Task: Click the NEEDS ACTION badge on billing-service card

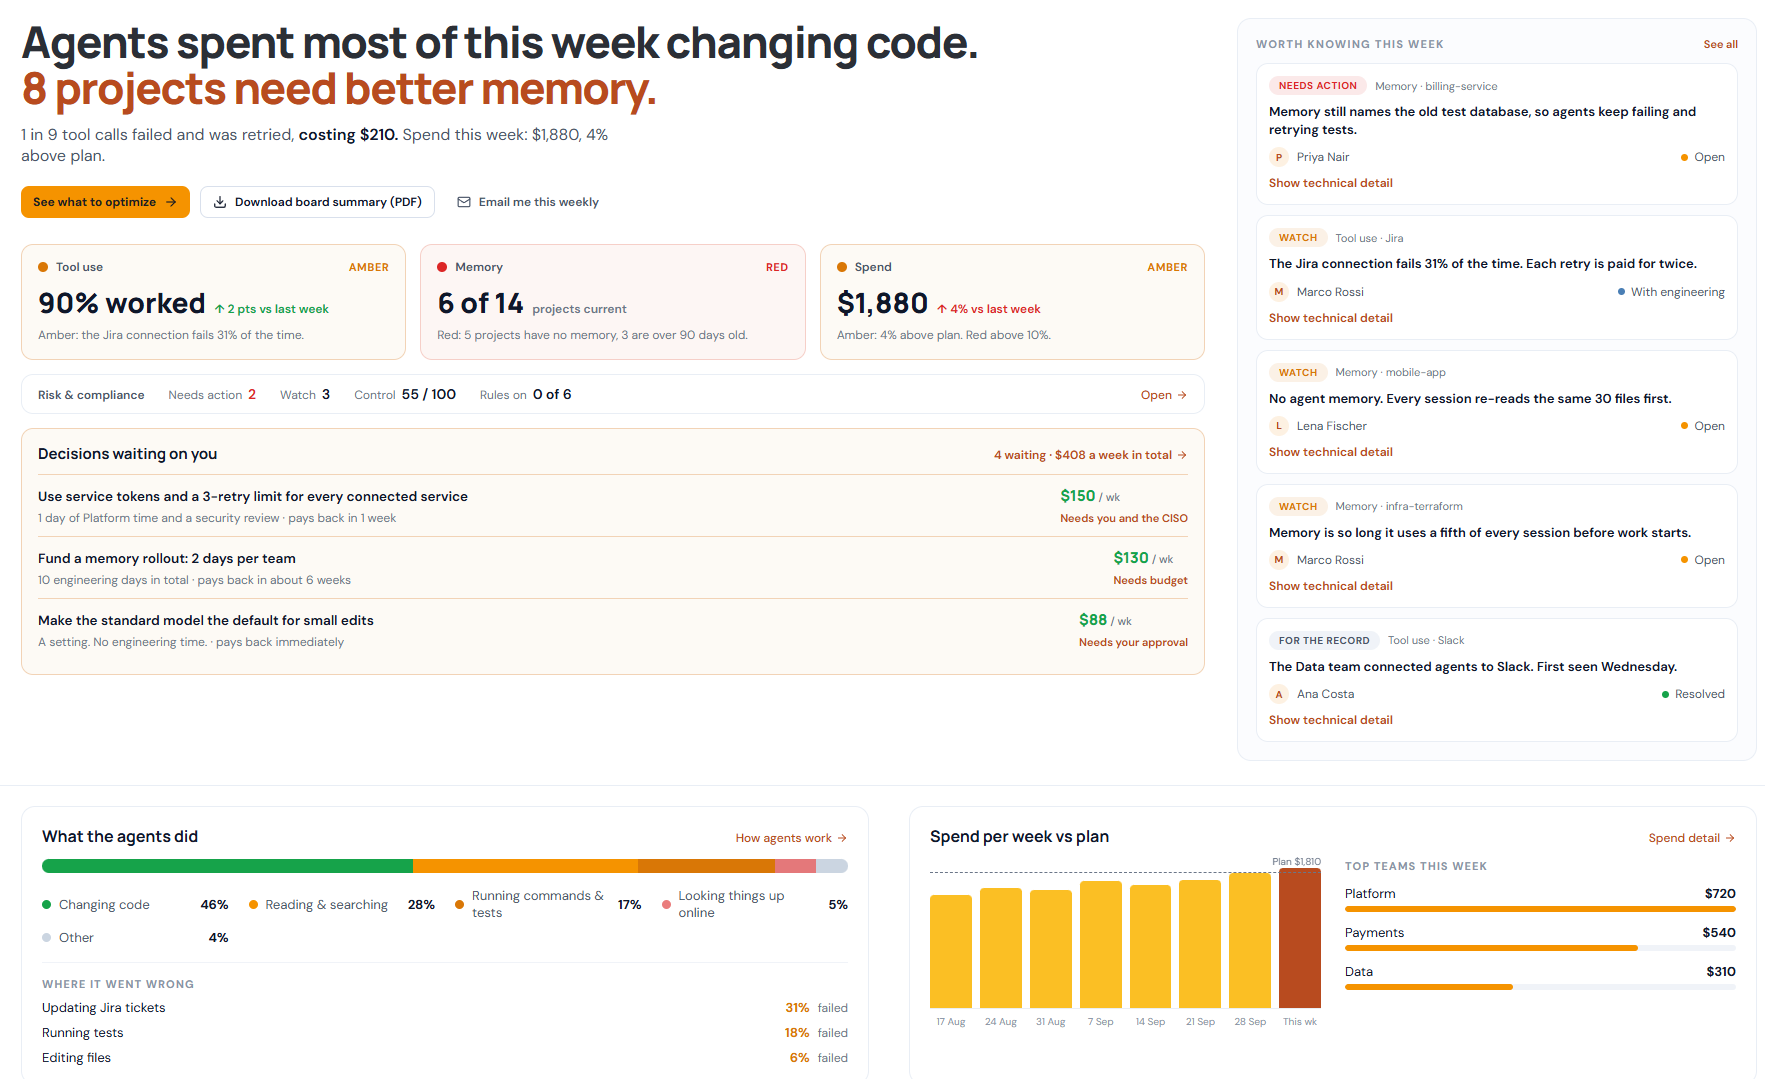Action: click(x=1317, y=86)
